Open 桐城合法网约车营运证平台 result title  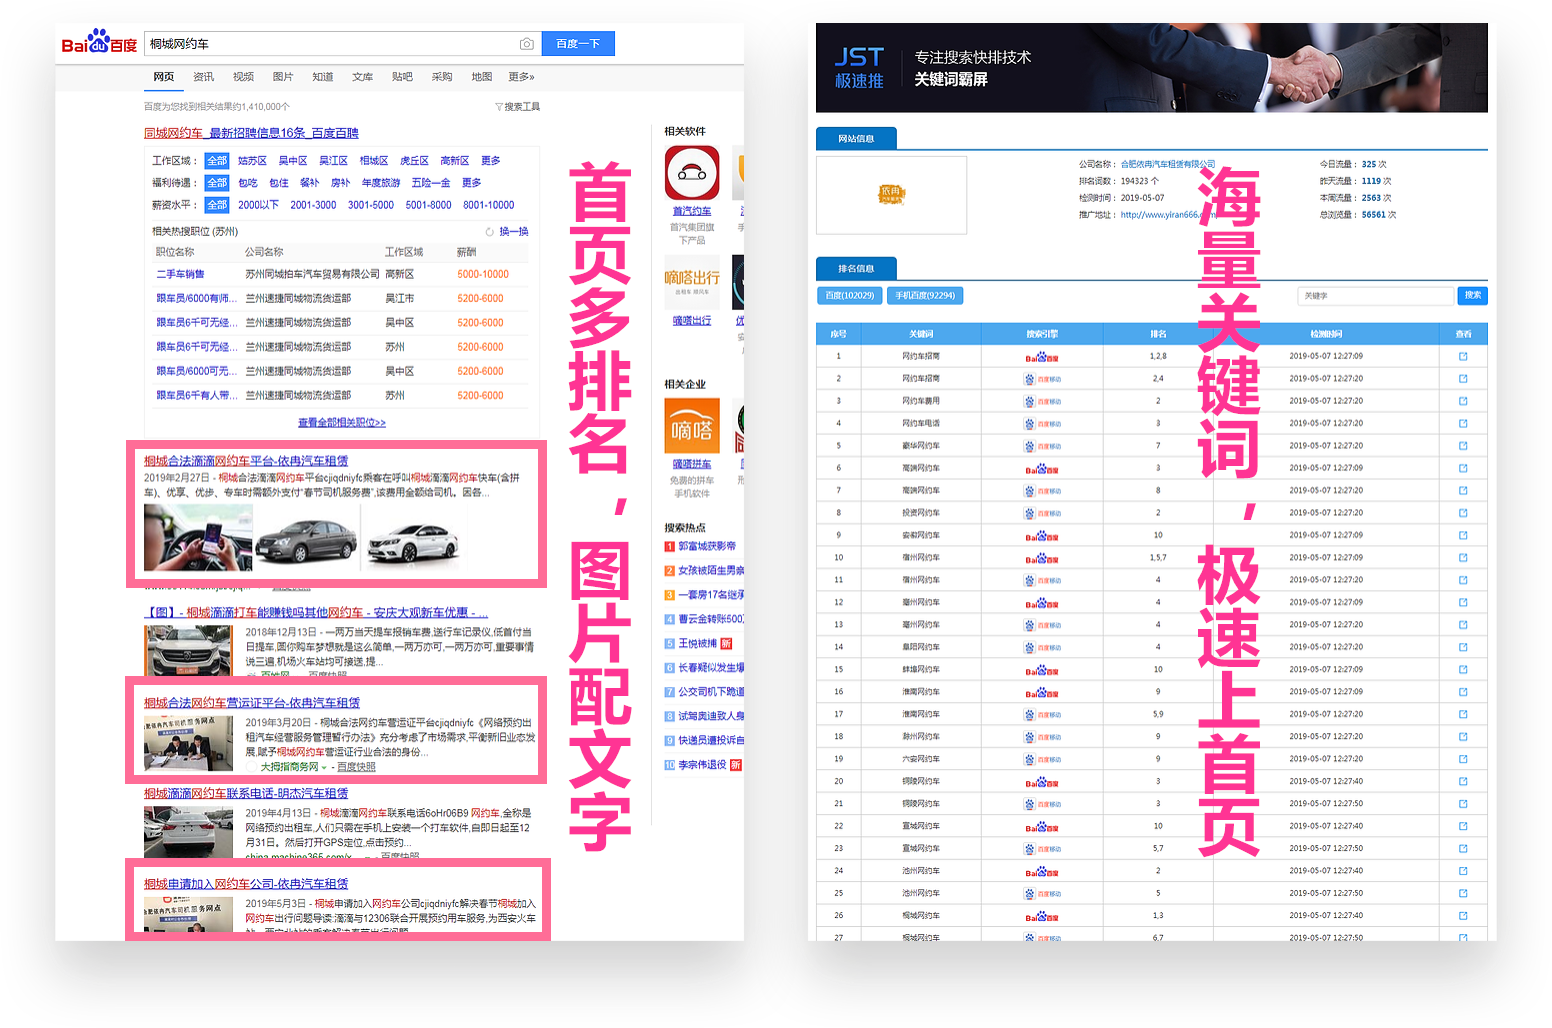(252, 703)
